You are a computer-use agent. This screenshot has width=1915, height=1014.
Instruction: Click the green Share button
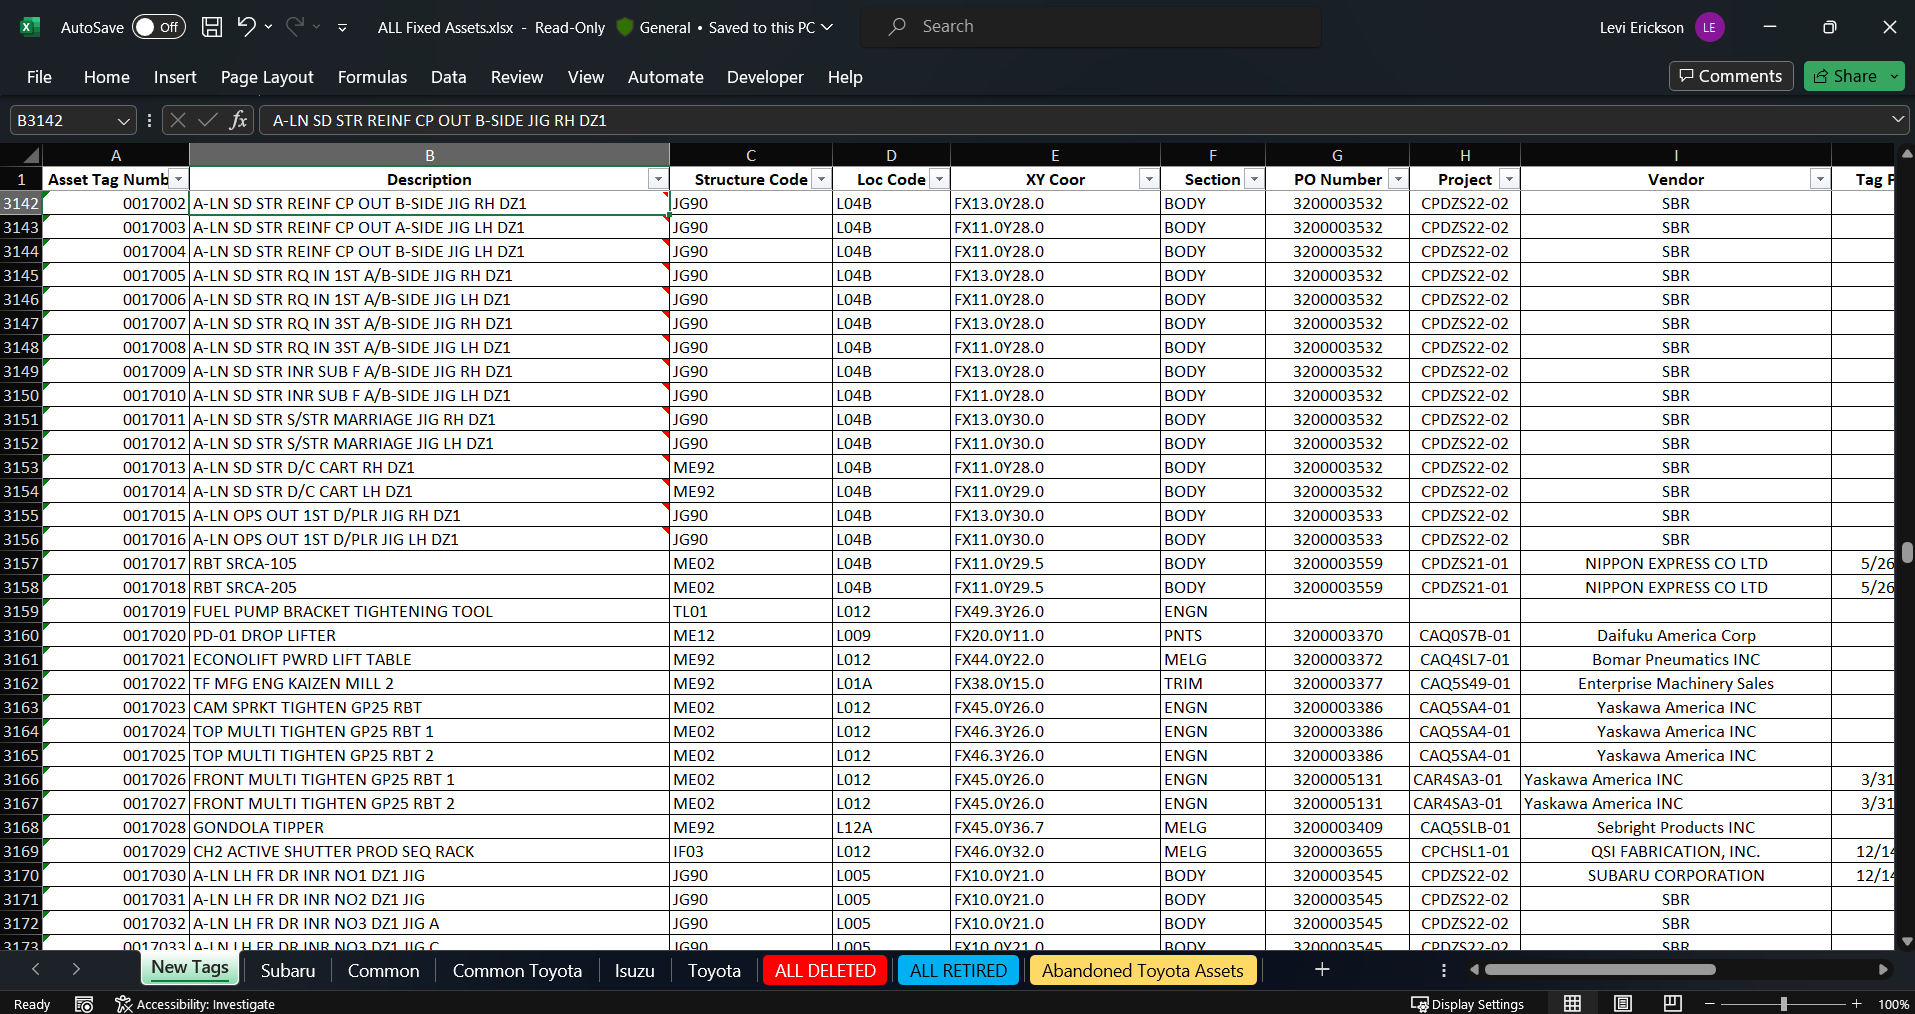(x=1845, y=76)
